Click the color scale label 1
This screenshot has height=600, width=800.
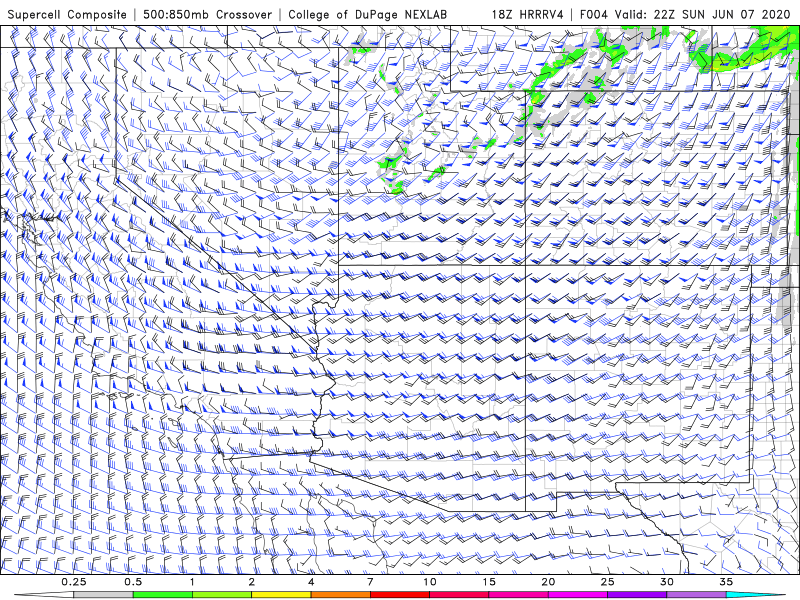click(192, 582)
